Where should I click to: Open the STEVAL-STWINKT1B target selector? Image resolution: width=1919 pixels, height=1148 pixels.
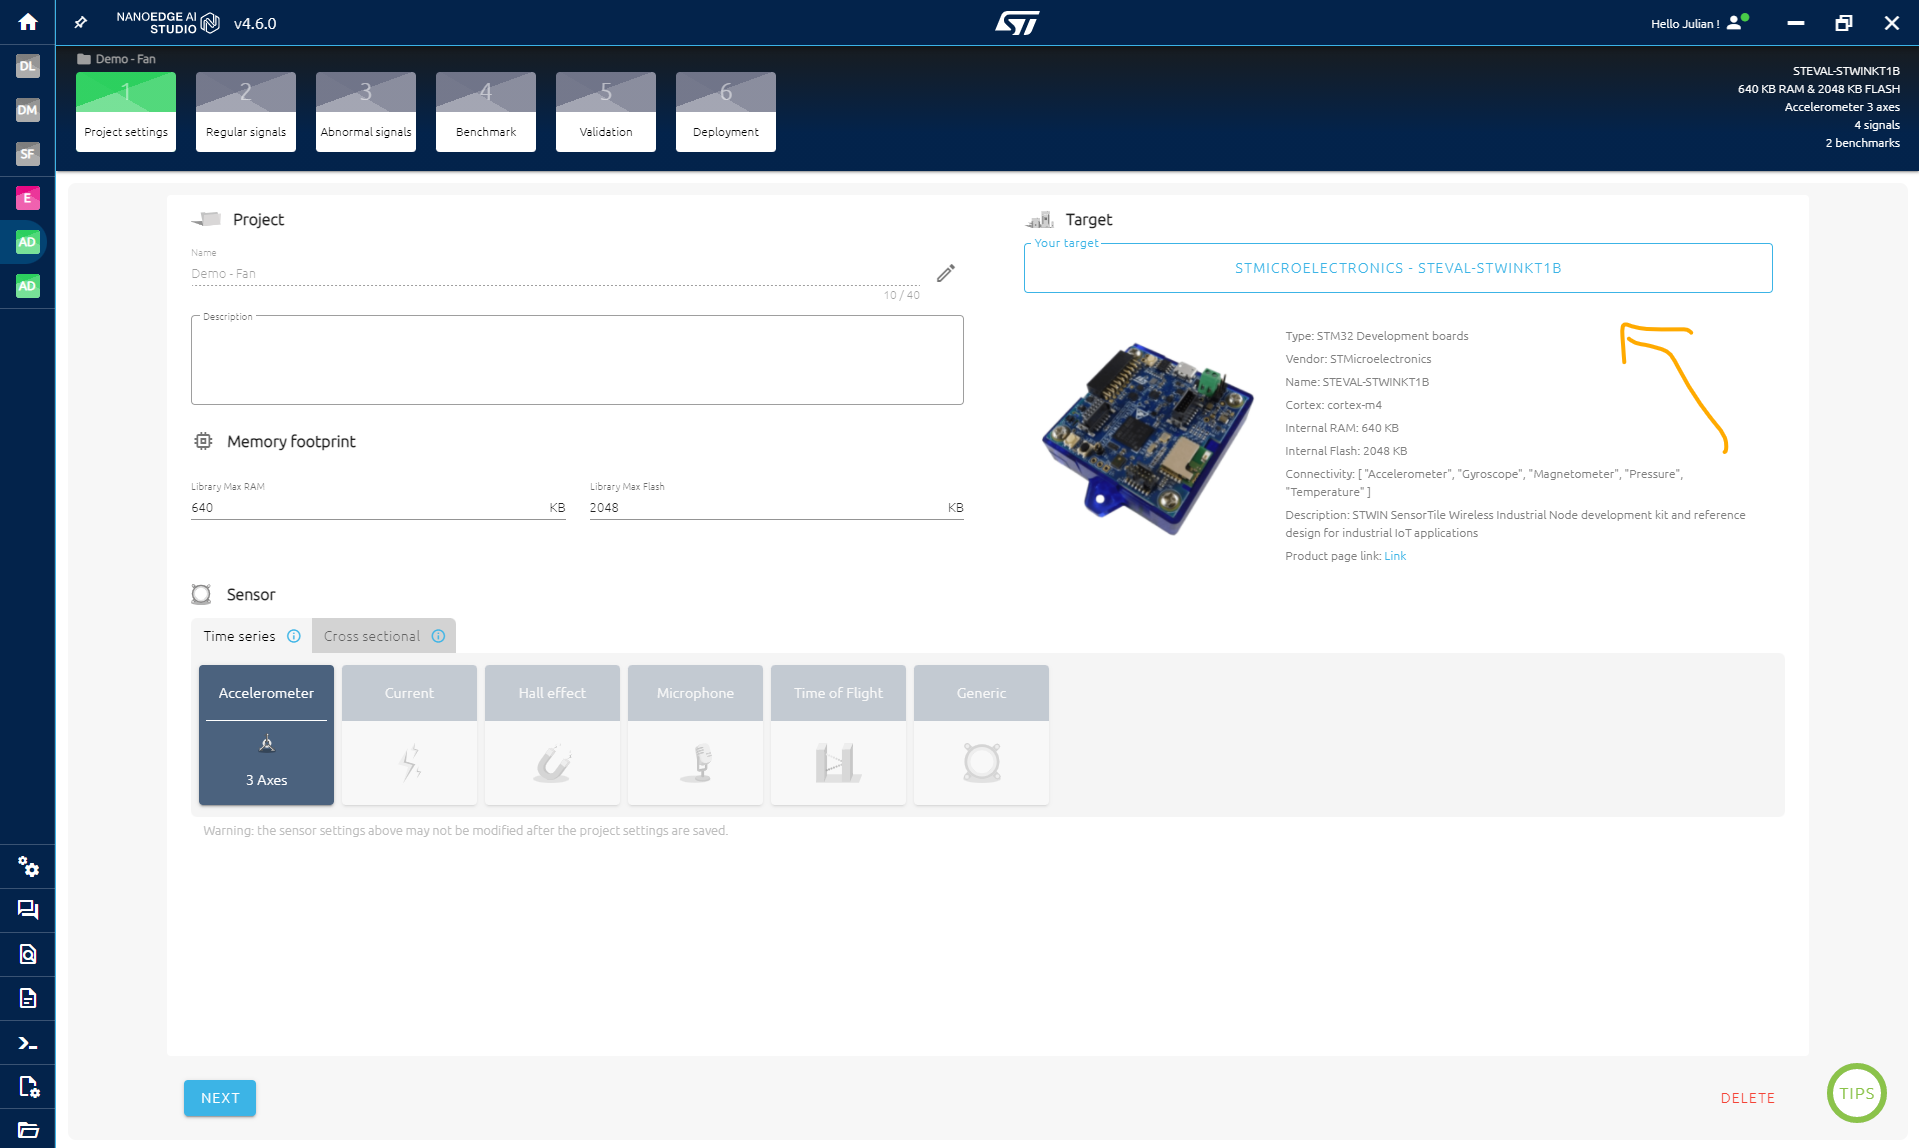click(1397, 267)
